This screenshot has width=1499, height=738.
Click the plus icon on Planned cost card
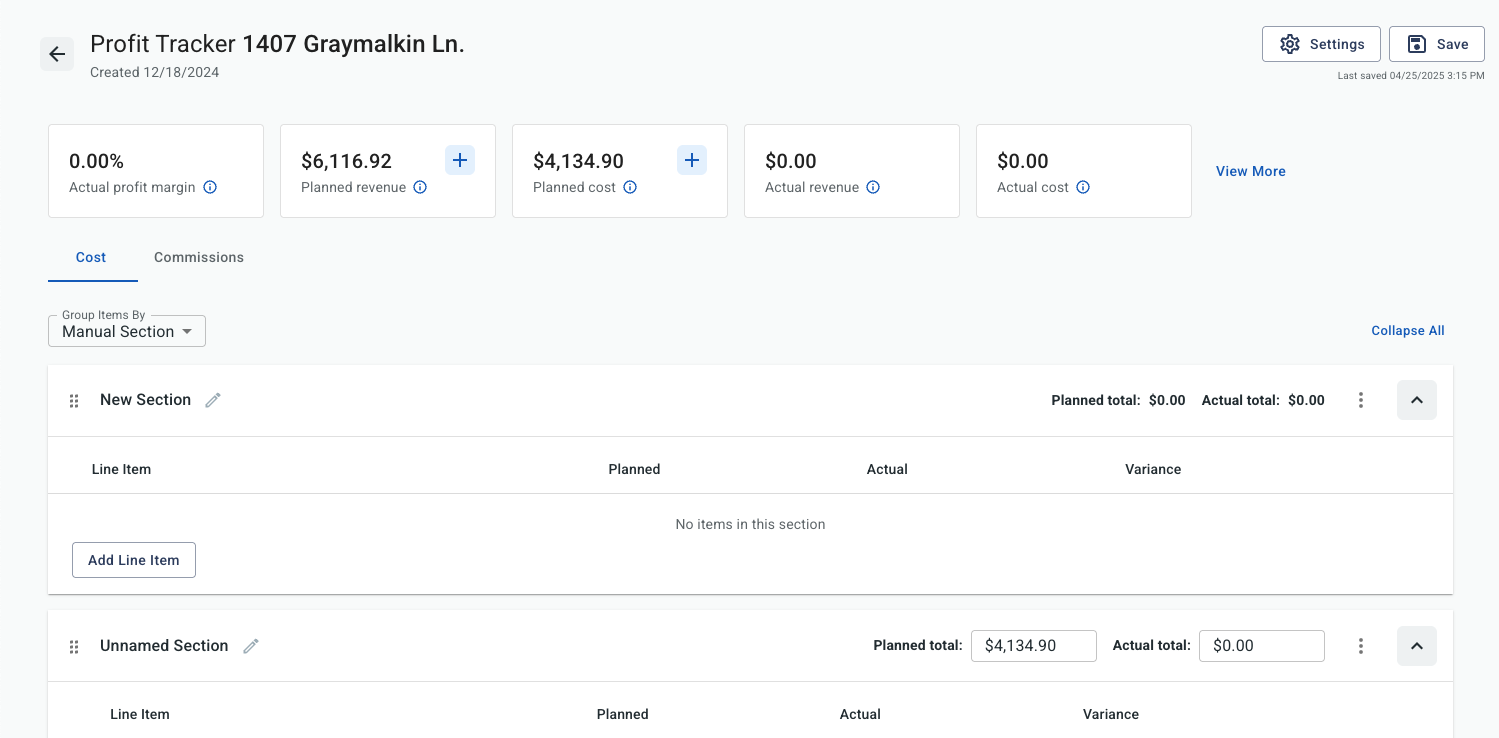(x=692, y=160)
